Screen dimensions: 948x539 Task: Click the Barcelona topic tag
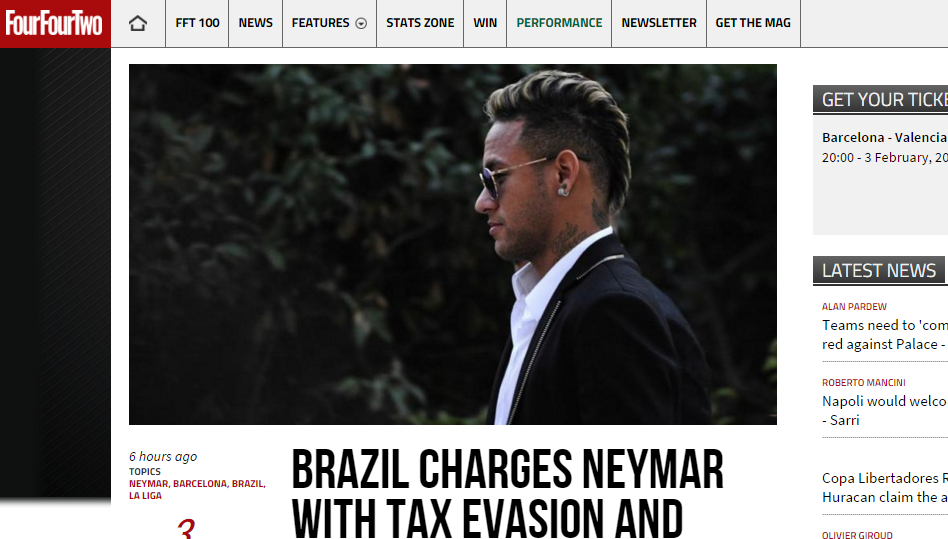click(200, 483)
